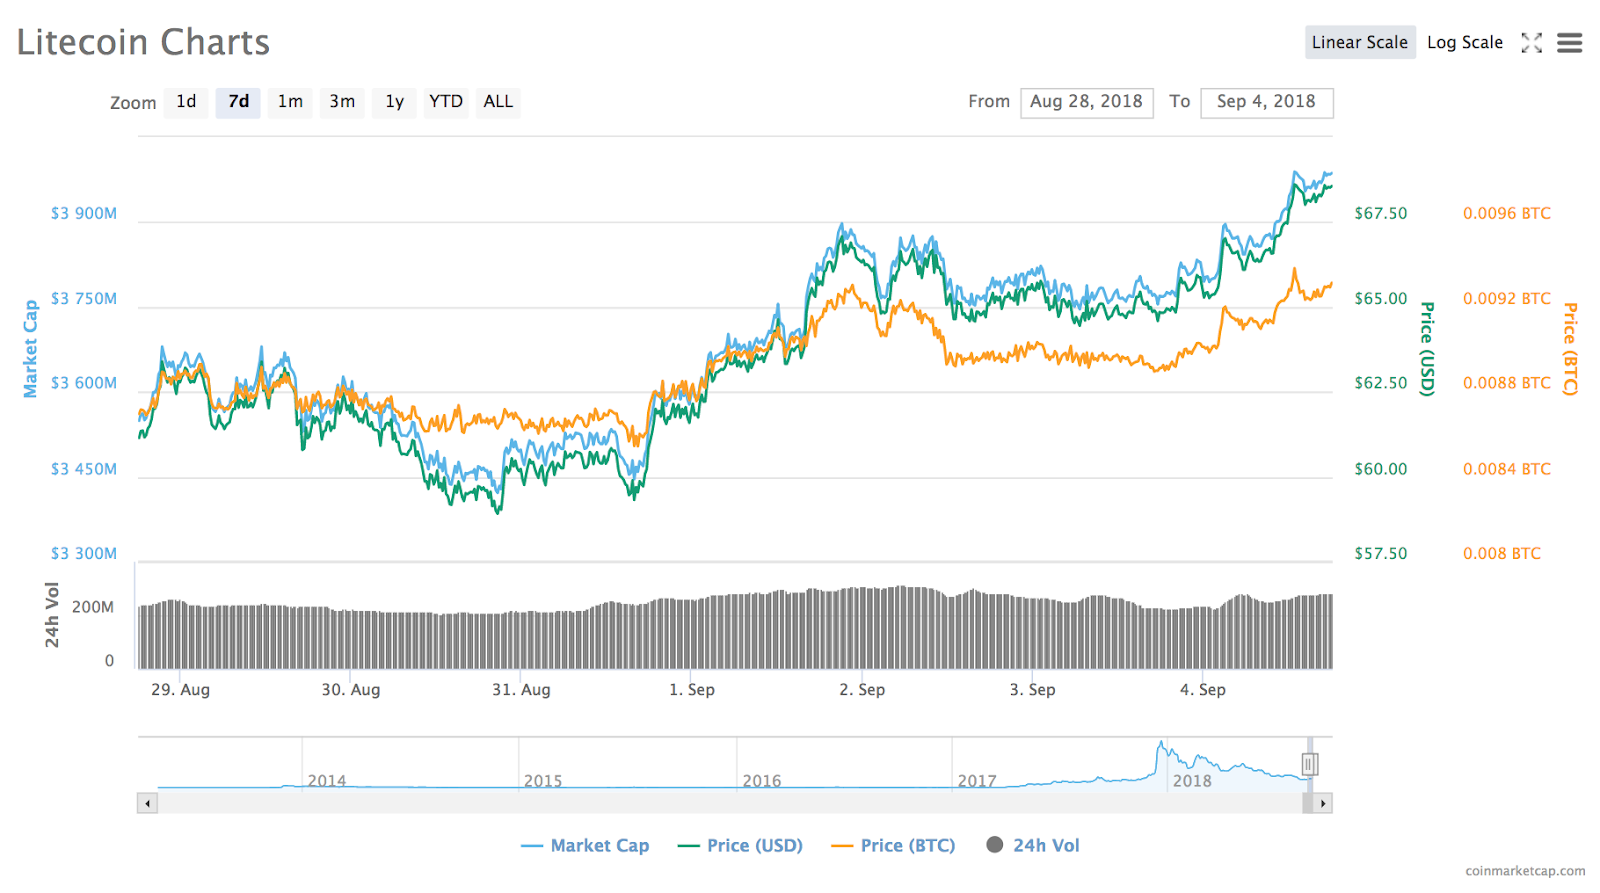This screenshot has width=1600, height=893.
Task: Click the To date field Sep 4, 2018
Action: [x=1267, y=102]
